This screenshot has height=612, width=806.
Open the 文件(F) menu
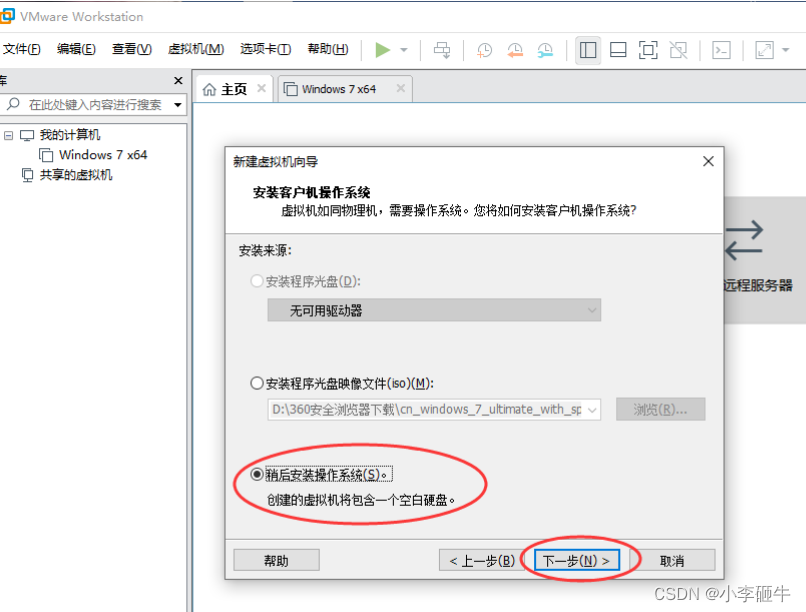(22, 49)
